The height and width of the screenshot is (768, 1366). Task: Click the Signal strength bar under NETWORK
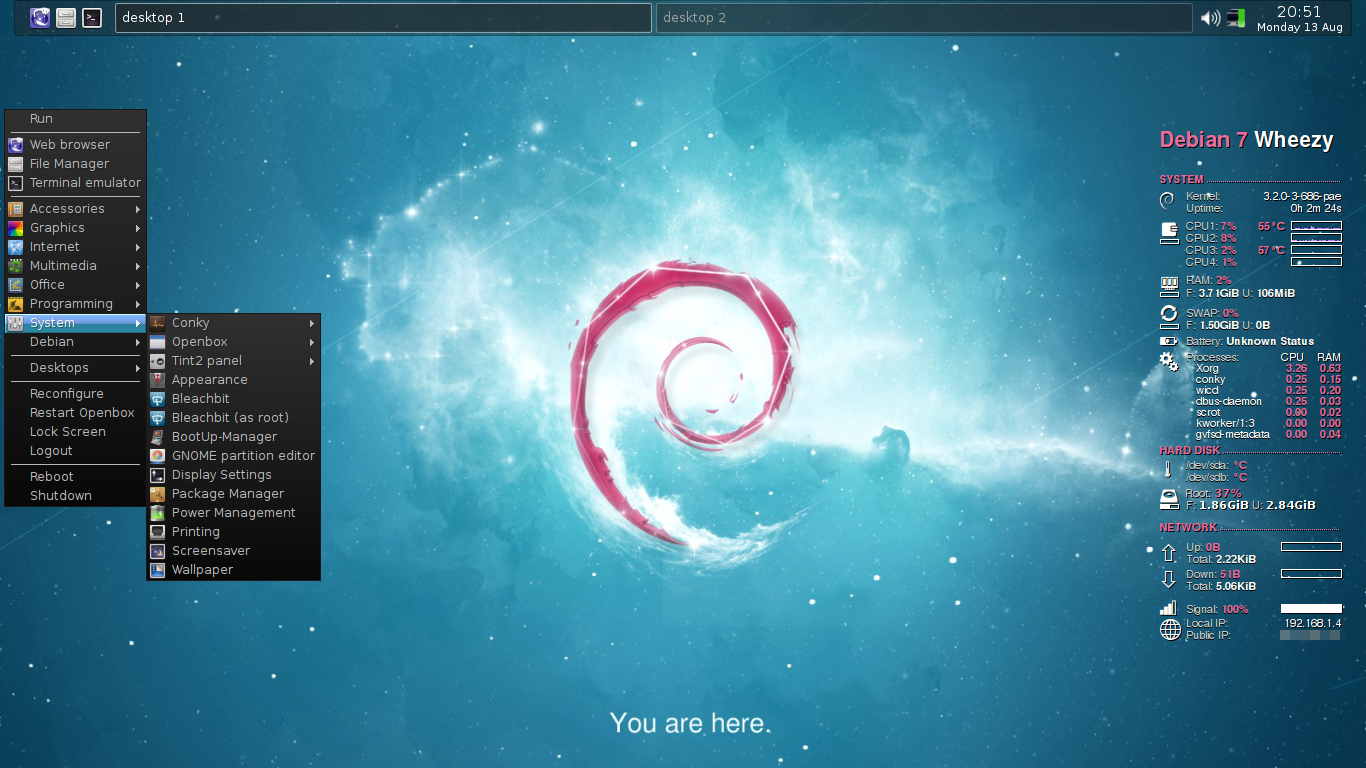(1170, 608)
